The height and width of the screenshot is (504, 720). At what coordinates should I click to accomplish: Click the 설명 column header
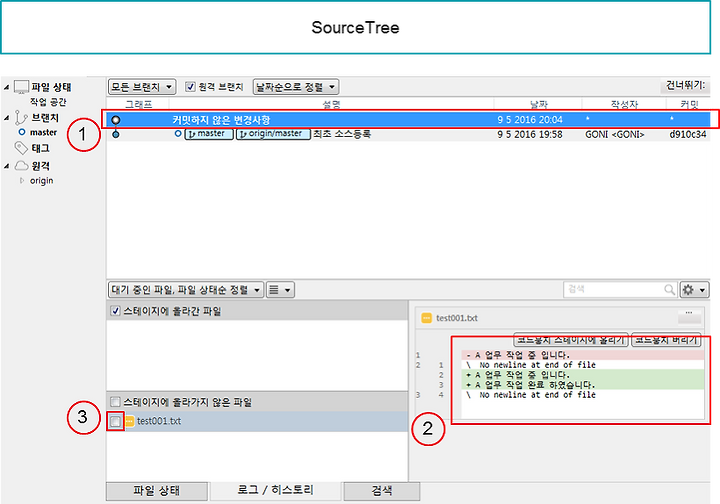coord(332,105)
